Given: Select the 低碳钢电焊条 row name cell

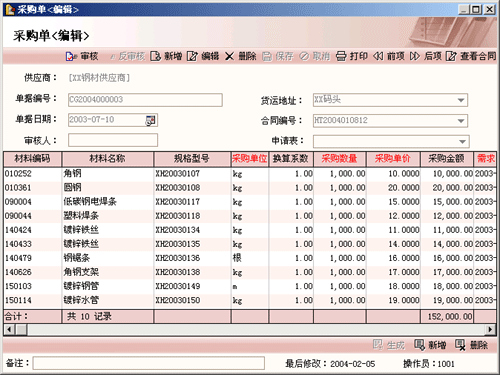Looking at the screenshot, I should pos(108,202).
